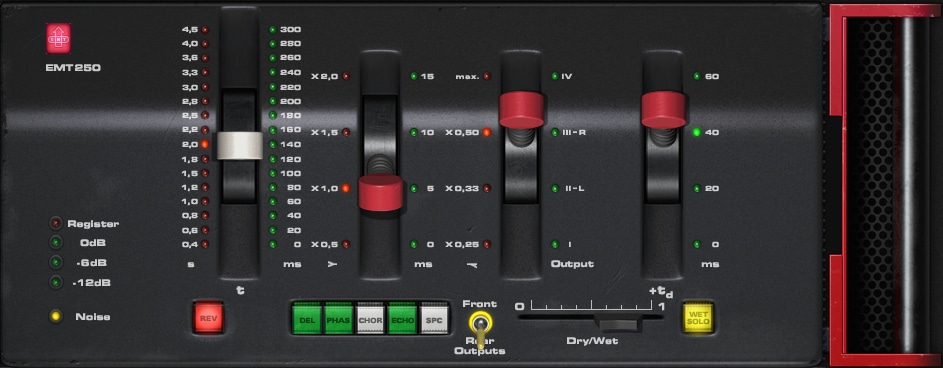Viewport: 943px width, 368px height.
Task: Click the 3,0 seconds LED
Action: click(205, 87)
